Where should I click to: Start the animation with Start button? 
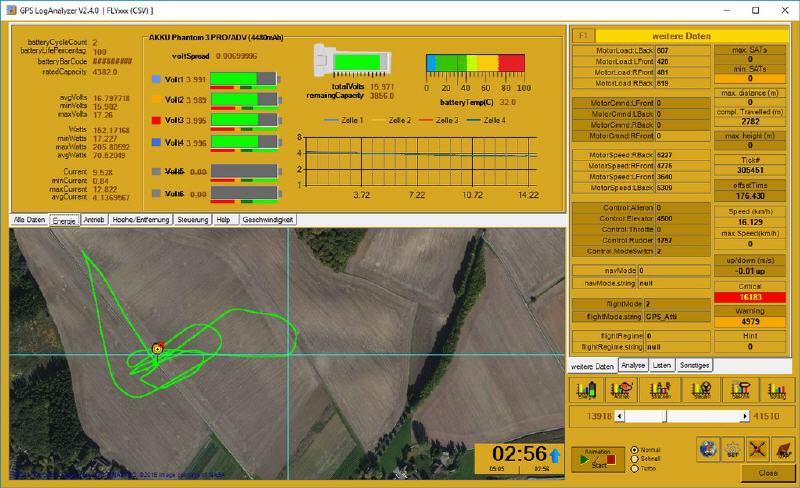[598, 459]
